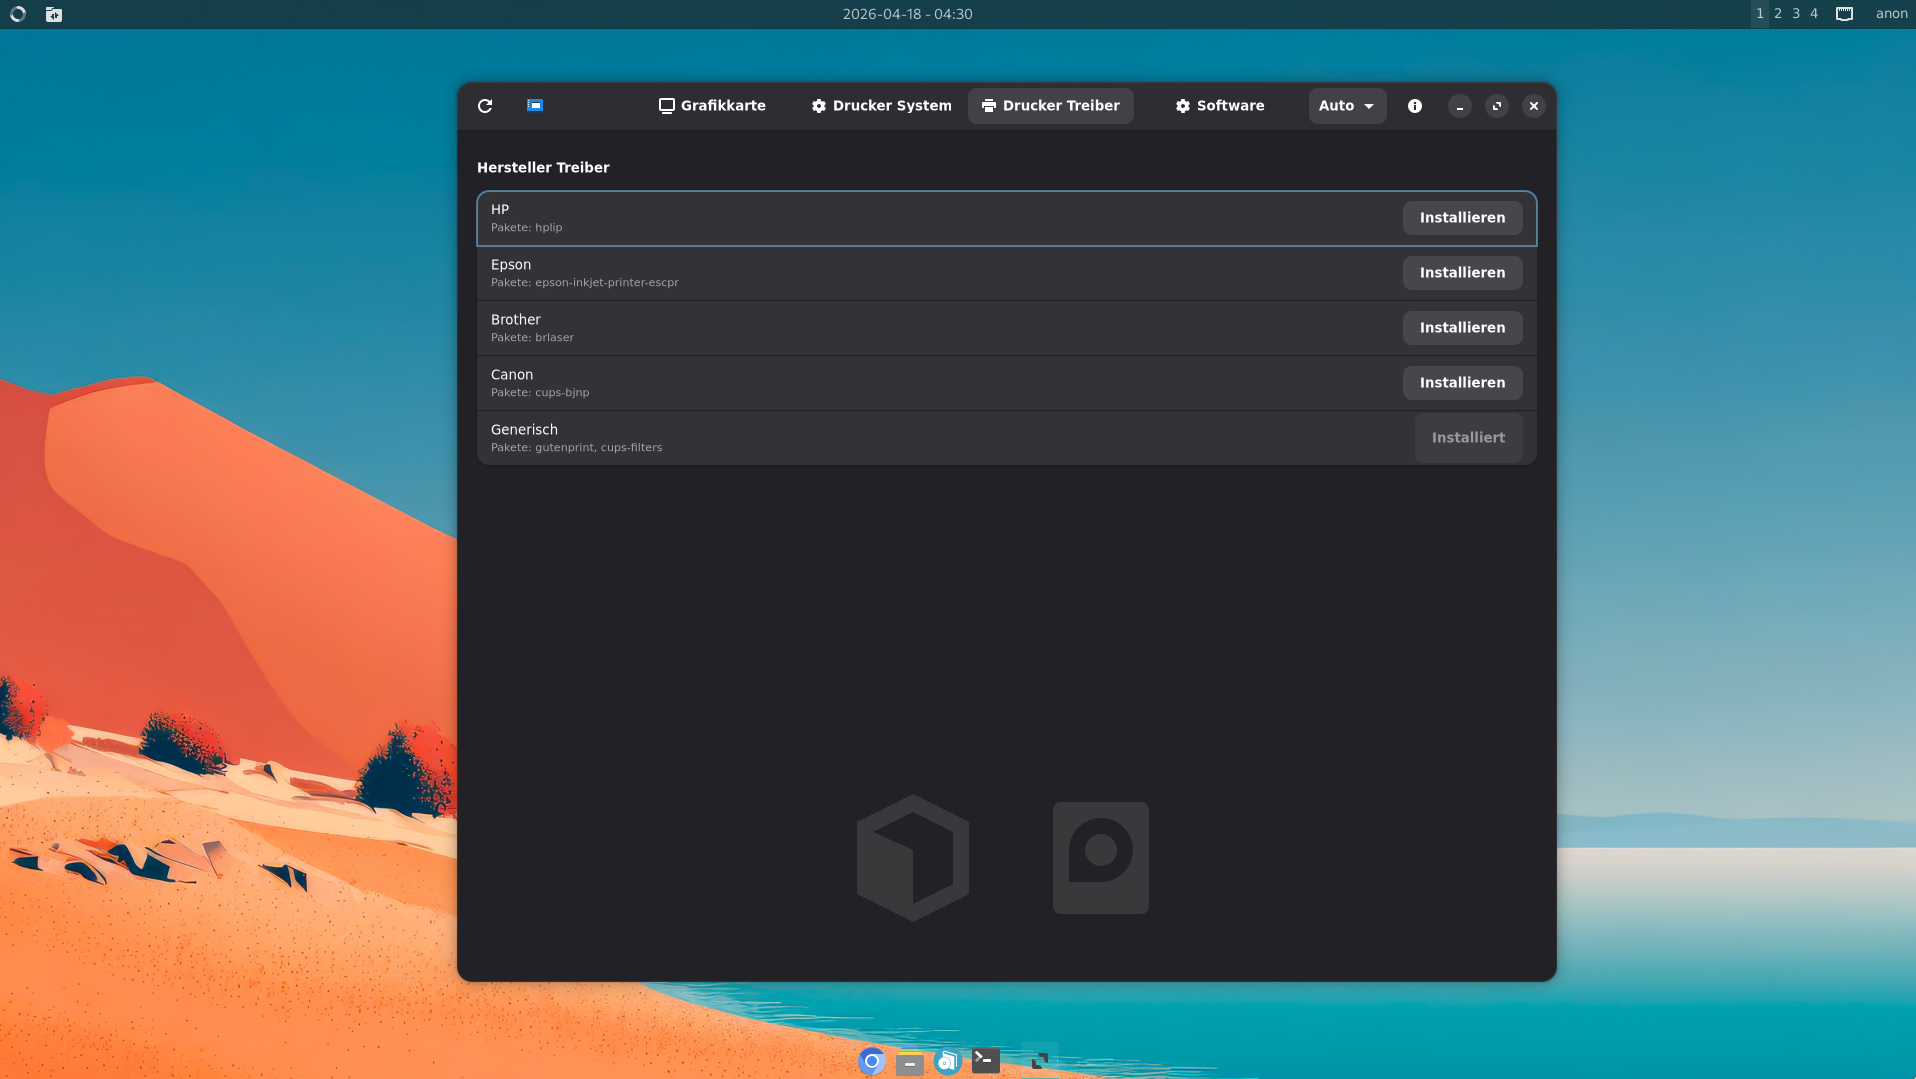
Task: Switch to the Drucker System tab
Action: (881, 106)
